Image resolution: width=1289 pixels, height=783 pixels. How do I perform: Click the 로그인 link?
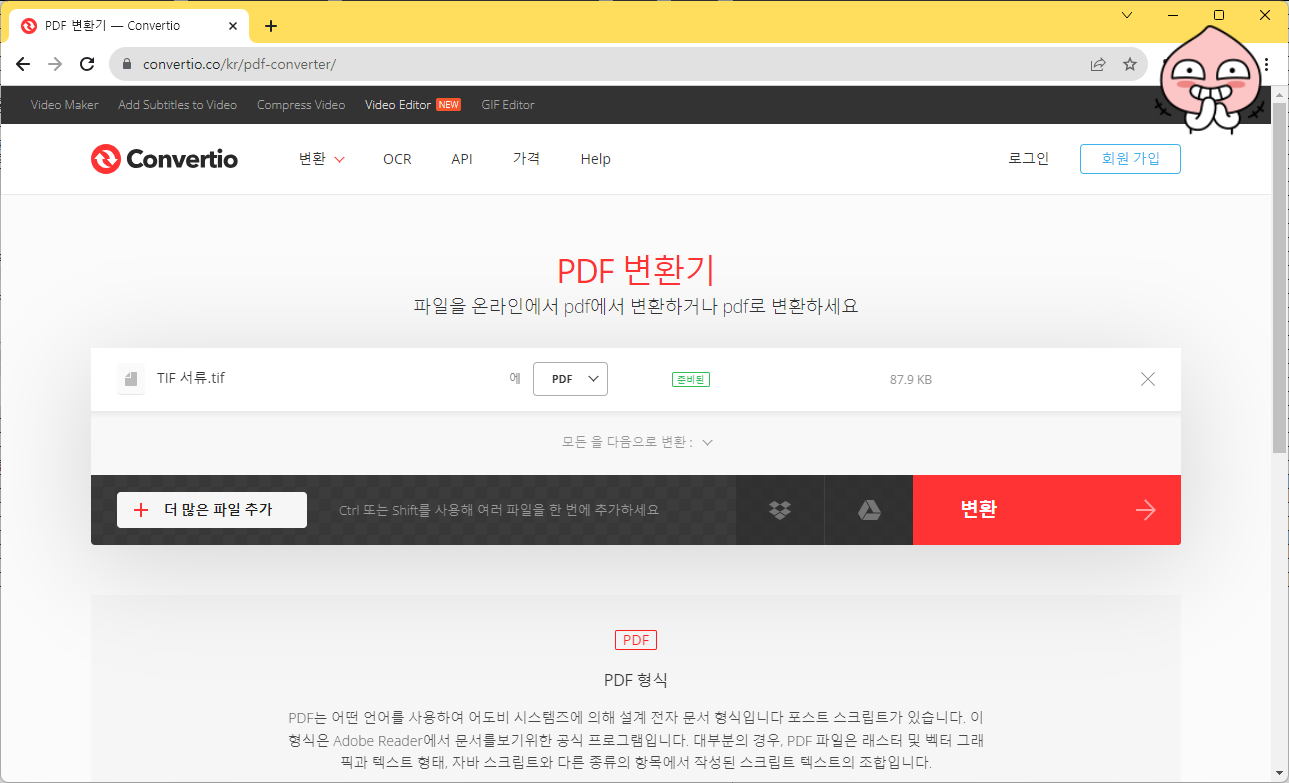[1028, 158]
